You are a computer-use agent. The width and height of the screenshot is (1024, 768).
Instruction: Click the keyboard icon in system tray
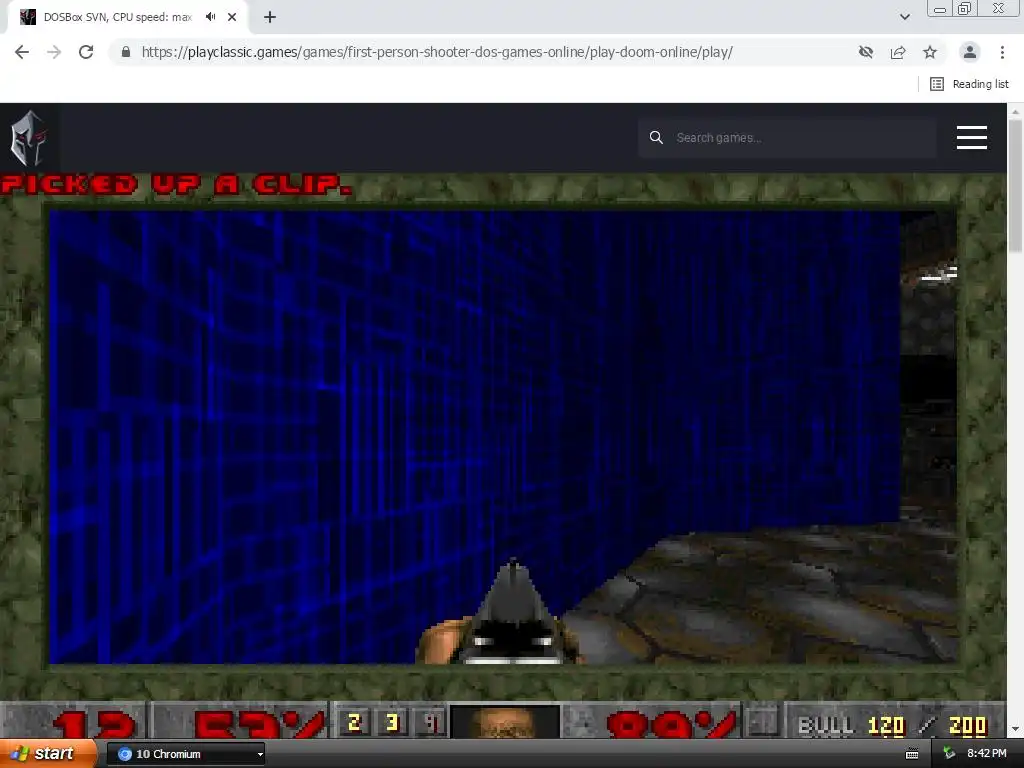coord(912,754)
